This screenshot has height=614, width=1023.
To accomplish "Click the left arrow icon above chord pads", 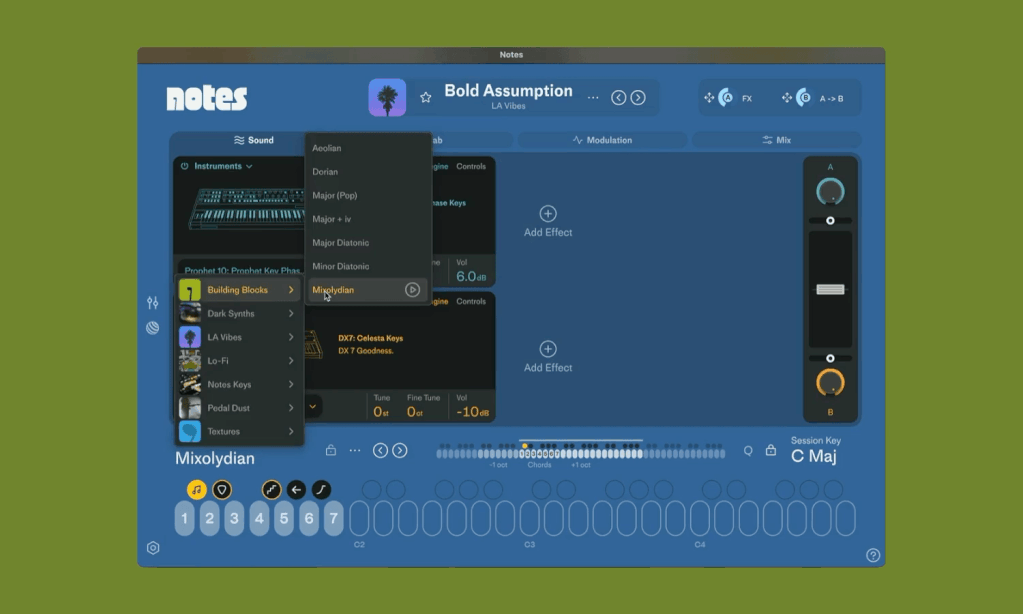I will [x=296, y=490].
